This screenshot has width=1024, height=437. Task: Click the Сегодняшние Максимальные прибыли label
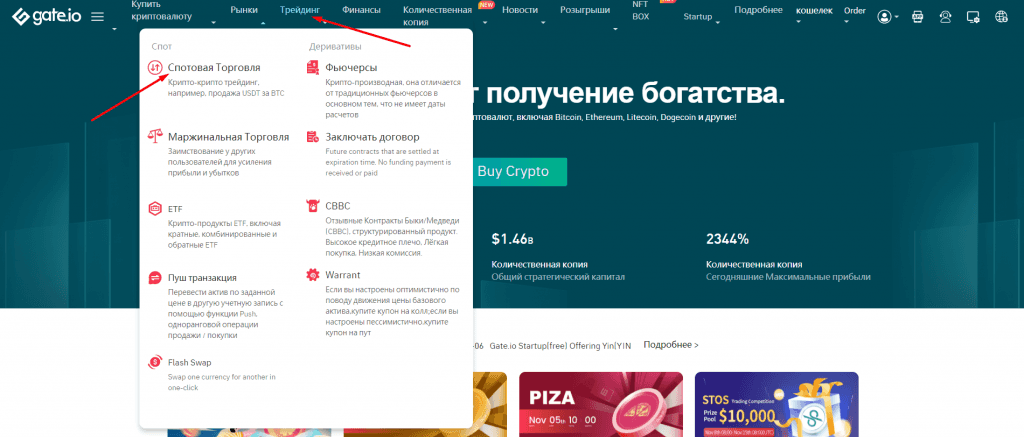[788, 277]
